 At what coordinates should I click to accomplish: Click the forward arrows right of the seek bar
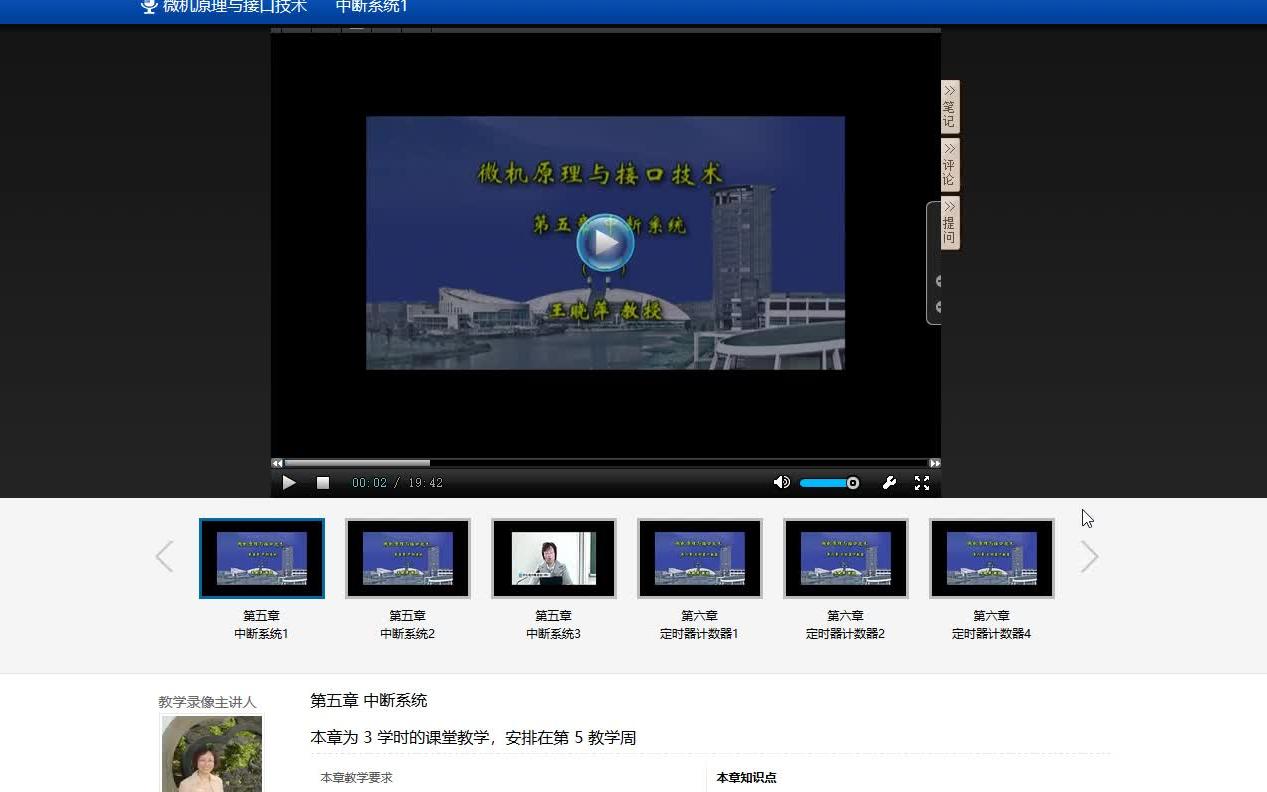click(x=934, y=463)
